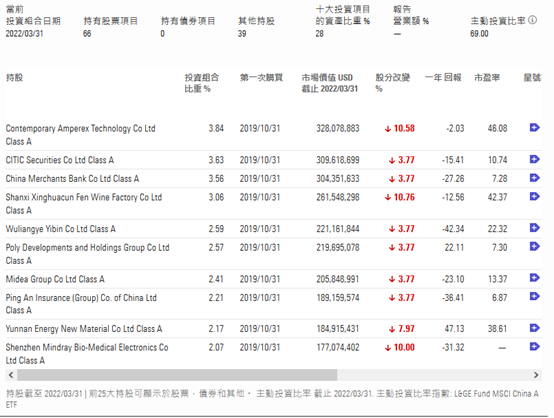Open Yunnan Energy New Material Co Ltd

(84, 329)
